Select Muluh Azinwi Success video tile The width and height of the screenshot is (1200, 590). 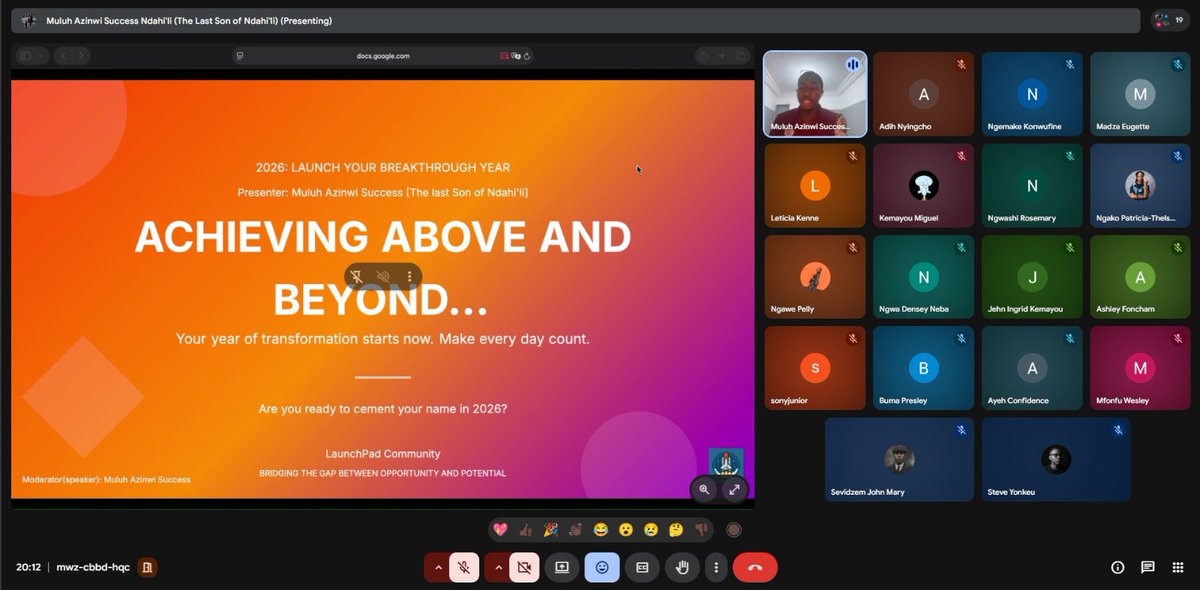pos(815,93)
